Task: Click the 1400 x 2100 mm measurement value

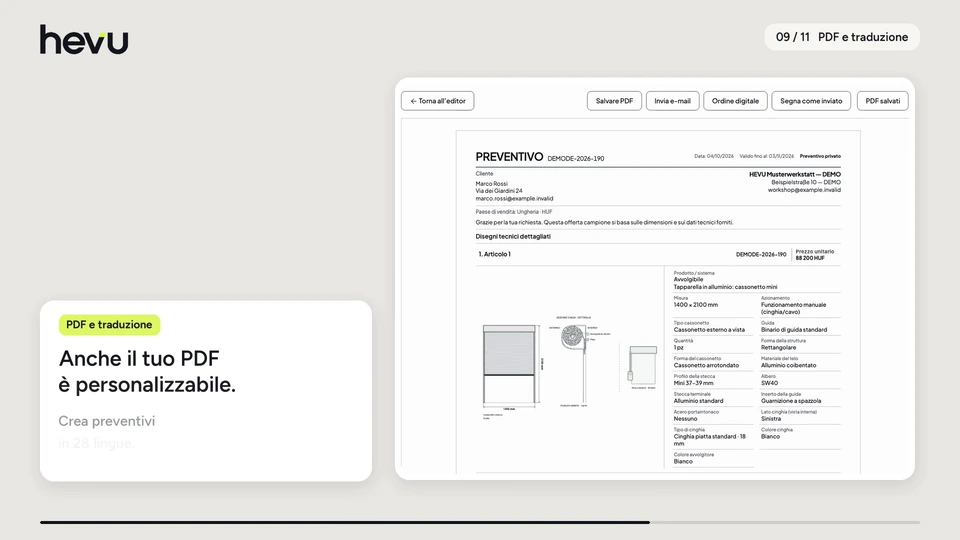Action: tap(696, 304)
